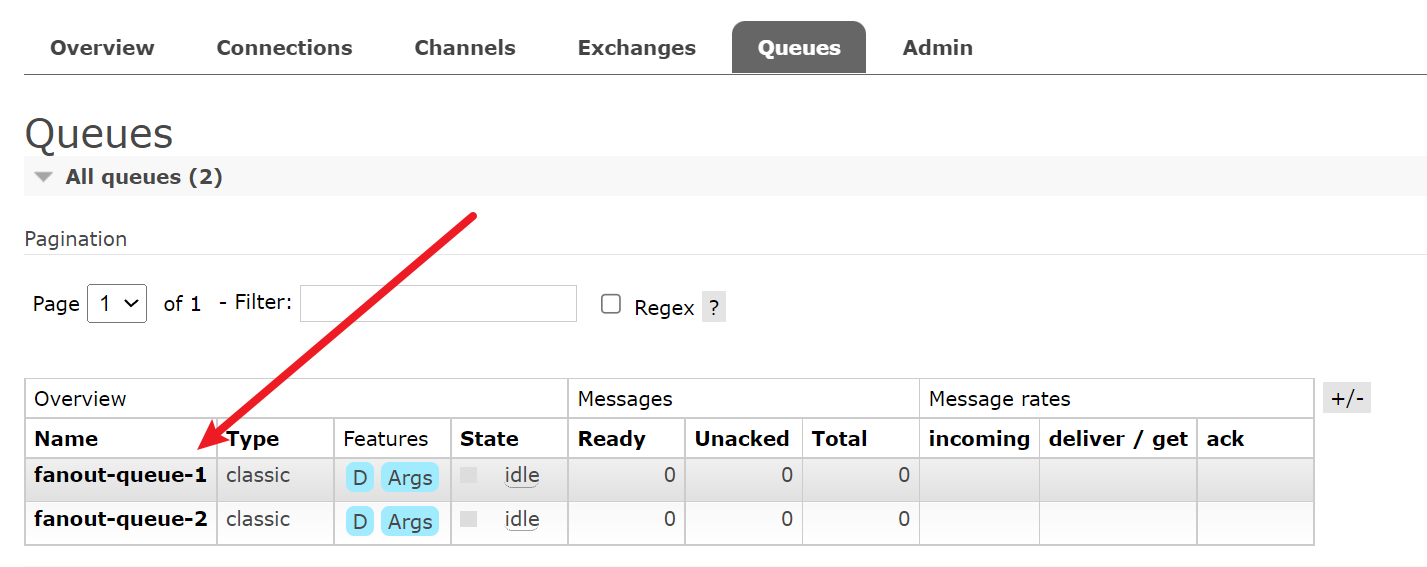Screen dimensions: 1427x567
Task: Select the Queues tab
Action: pyautogui.click(x=799, y=47)
